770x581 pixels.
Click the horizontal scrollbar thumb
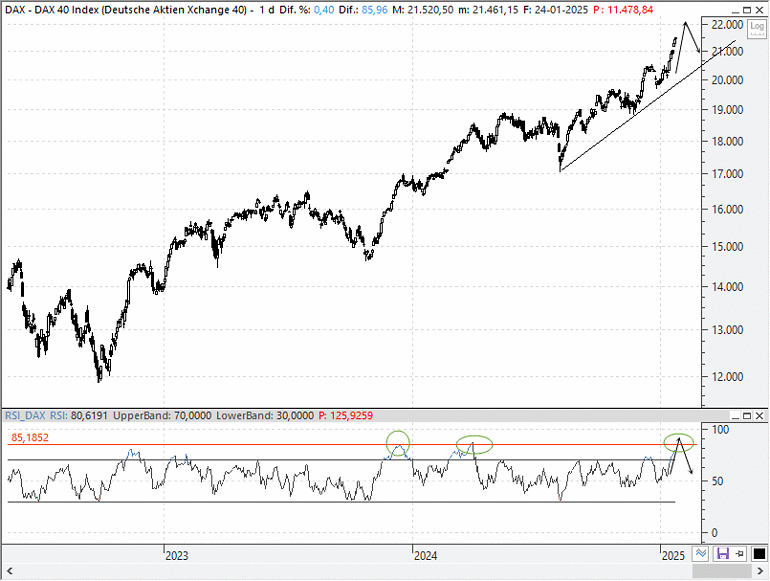click(722, 571)
